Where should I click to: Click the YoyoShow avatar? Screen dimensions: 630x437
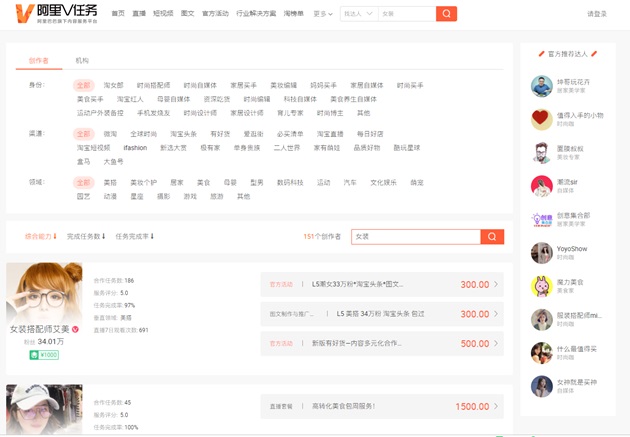542,253
